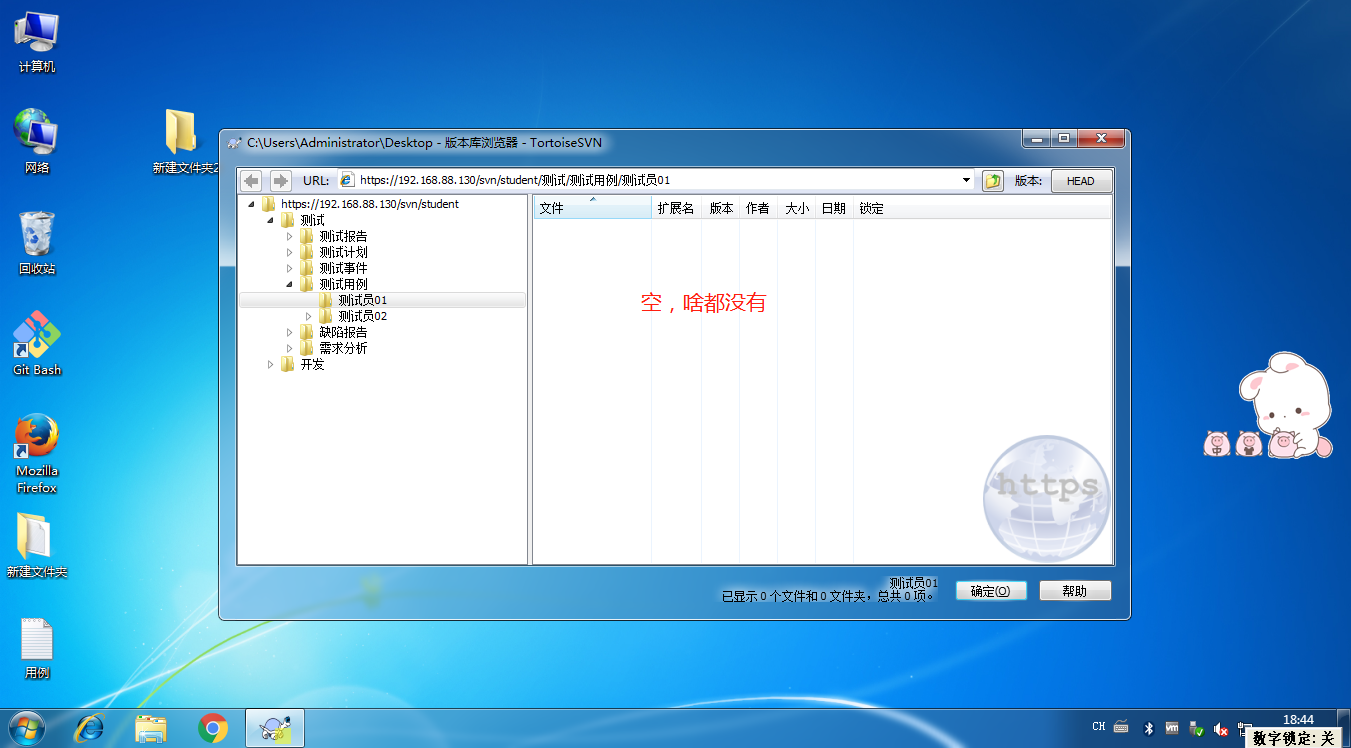Go back with the left arrow button
Image resolution: width=1351 pixels, height=748 pixels.
click(x=251, y=181)
